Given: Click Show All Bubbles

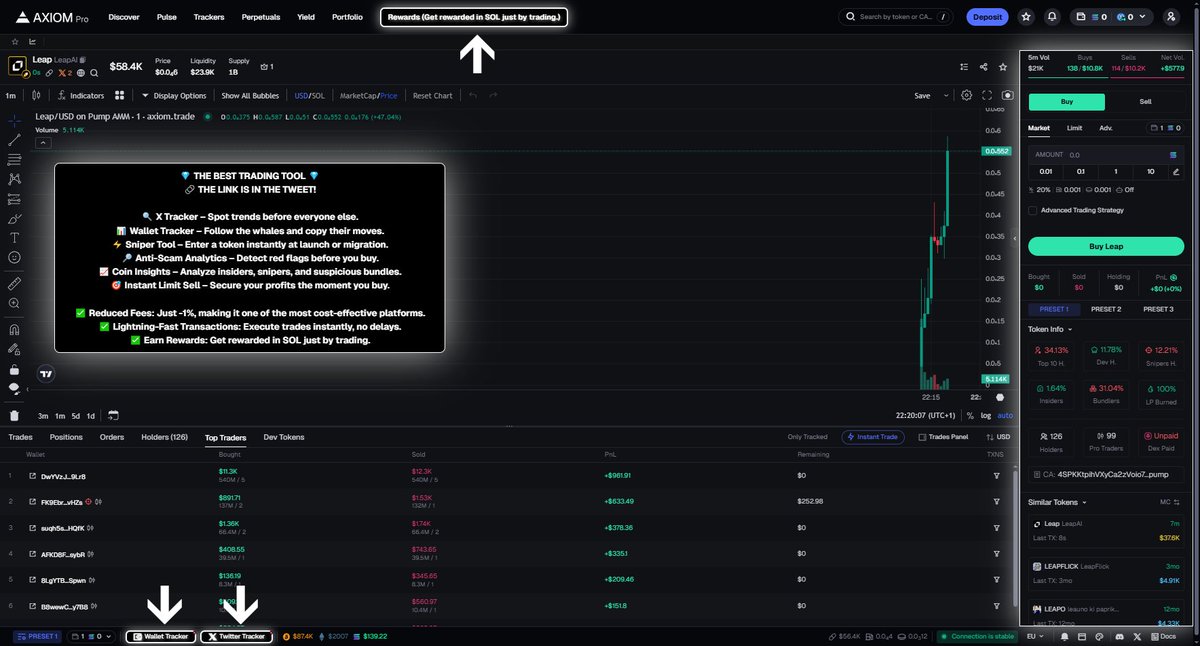Looking at the screenshot, I should click(x=250, y=96).
